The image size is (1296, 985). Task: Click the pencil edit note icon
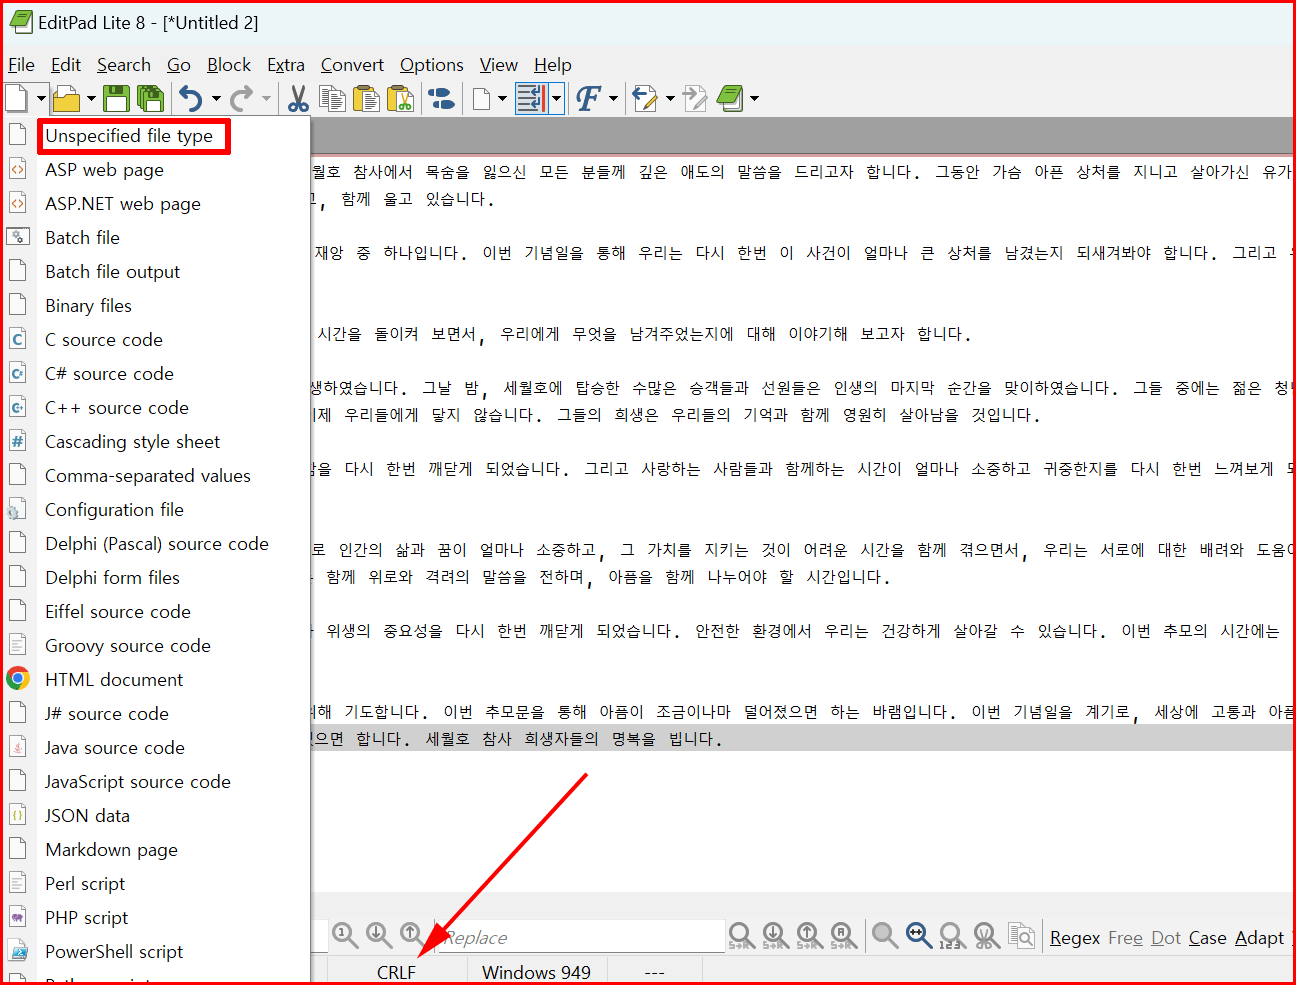(x=645, y=98)
